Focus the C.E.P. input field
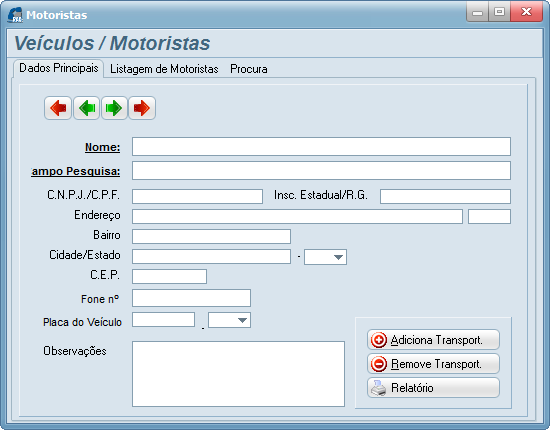The height and width of the screenshot is (430, 550). [169, 276]
